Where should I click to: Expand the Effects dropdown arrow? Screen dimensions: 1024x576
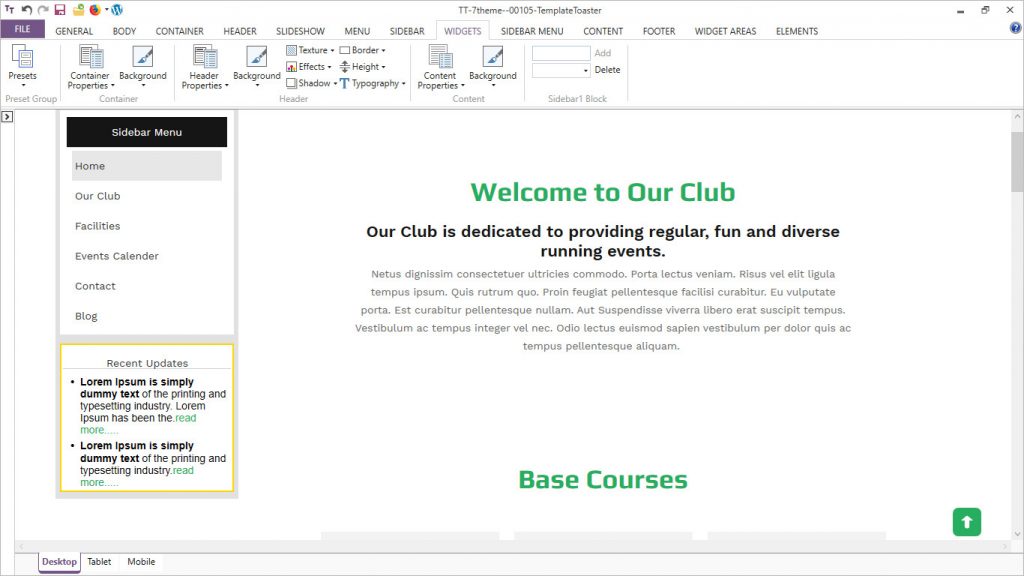329,67
